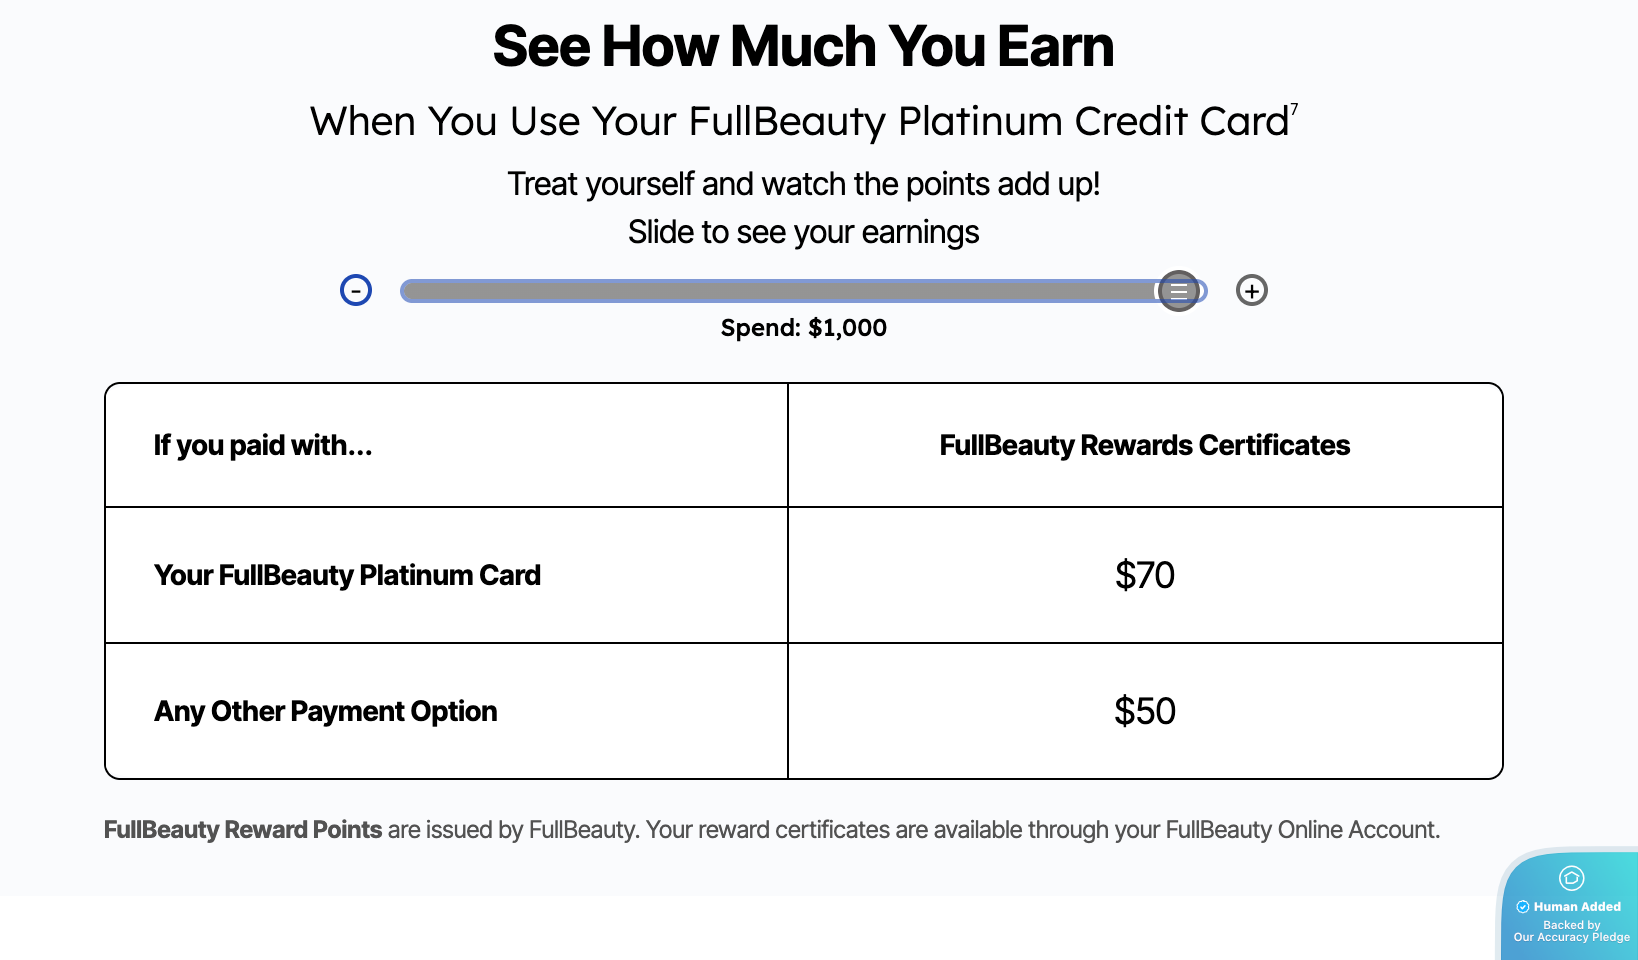The width and height of the screenshot is (1638, 960).
Task: Select the $70 rewards value cell
Action: [x=1145, y=575]
